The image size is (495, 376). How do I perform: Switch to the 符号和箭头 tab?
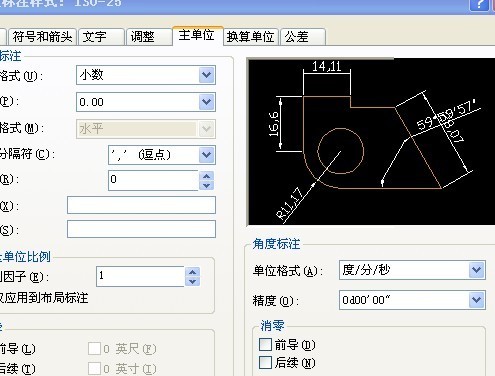point(43,36)
